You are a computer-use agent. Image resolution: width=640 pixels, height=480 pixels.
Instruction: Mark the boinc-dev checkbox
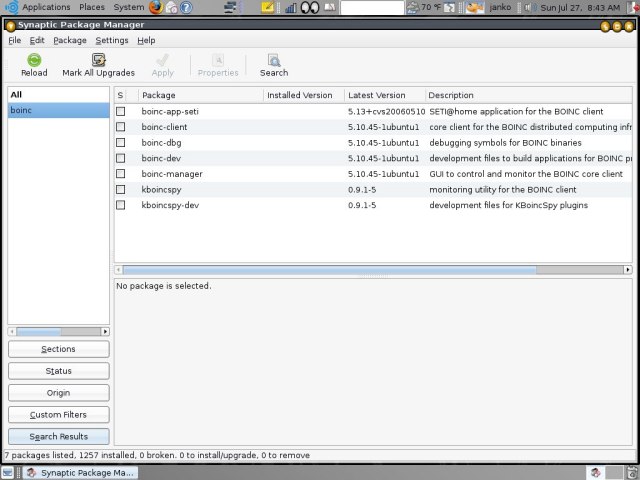tap(120, 158)
